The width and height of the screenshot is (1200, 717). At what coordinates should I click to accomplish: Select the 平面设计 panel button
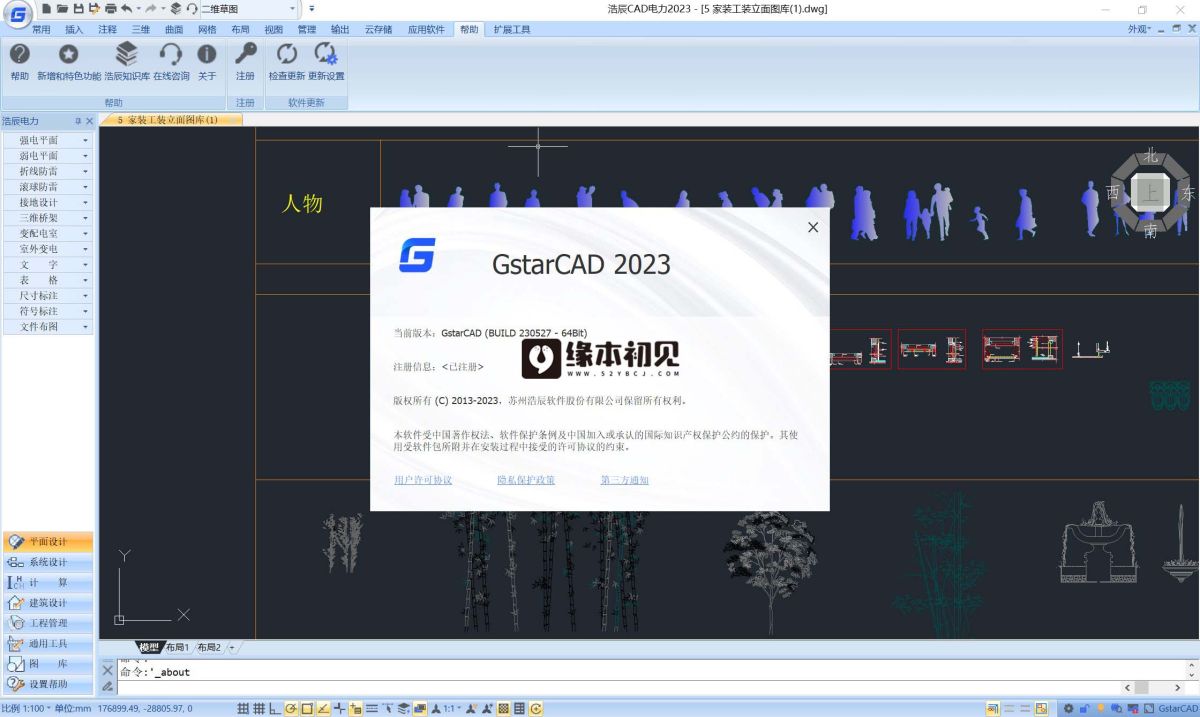pyautogui.click(x=48, y=541)
